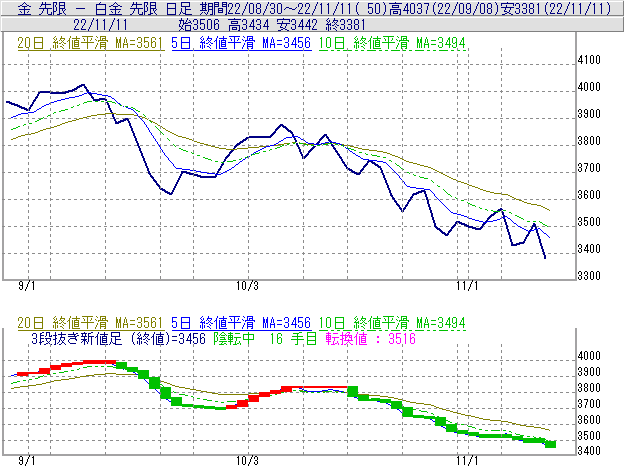
Task: Click the second-row low price '安3442'
Action: point(297,25)
